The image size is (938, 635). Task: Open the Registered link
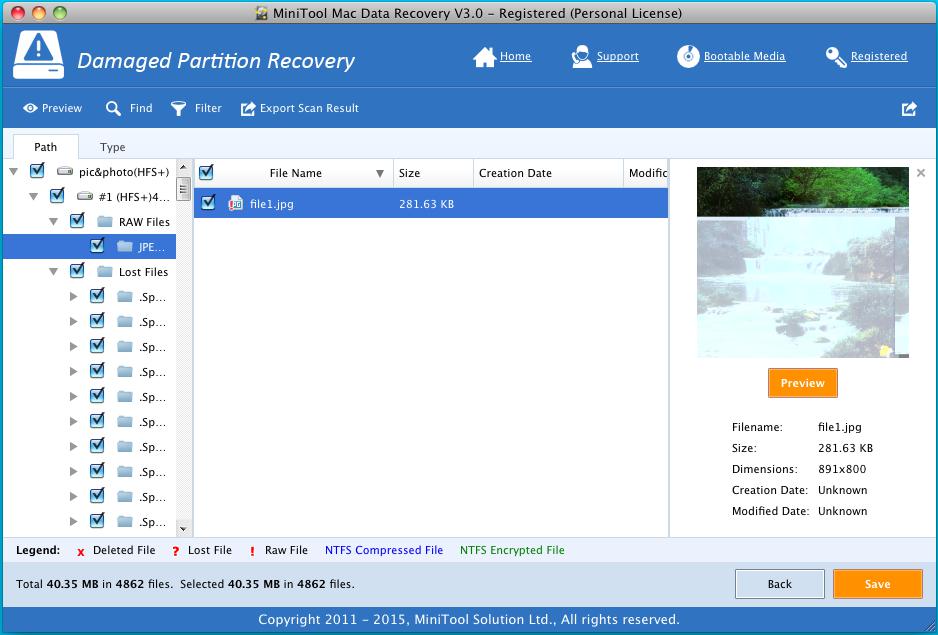879,56
